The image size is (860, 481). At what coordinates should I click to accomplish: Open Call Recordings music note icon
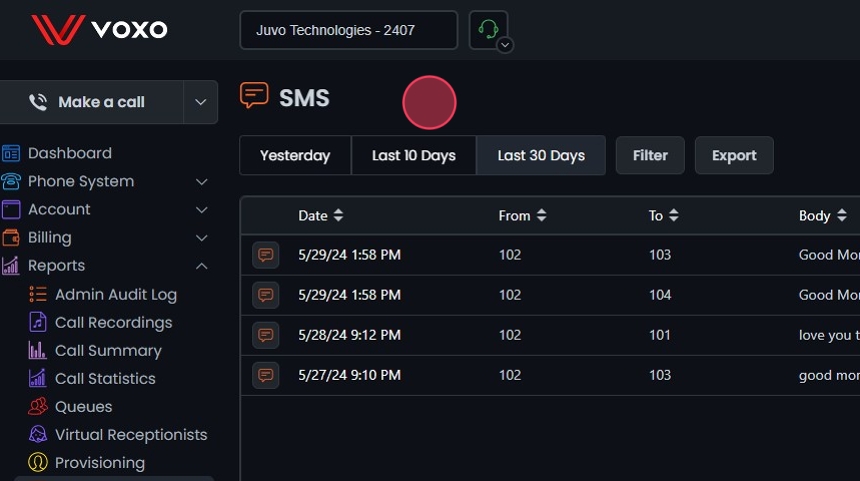coord(38,322)
